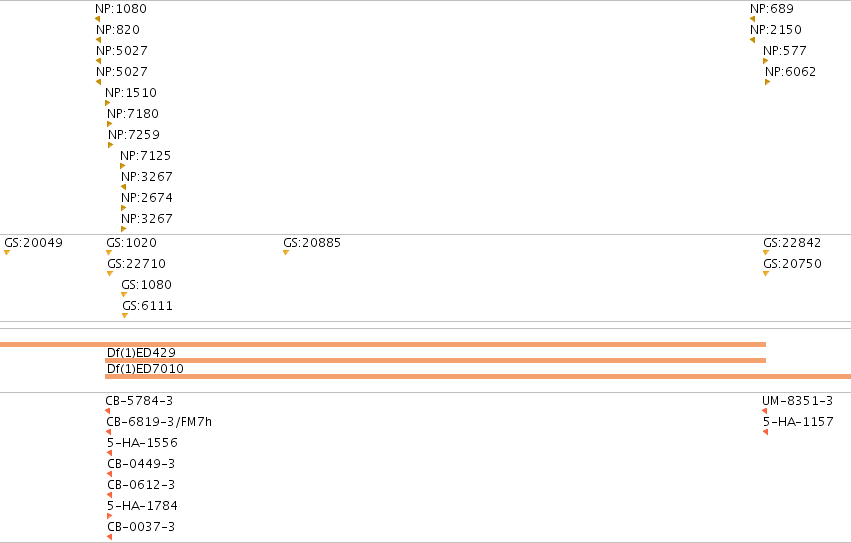Image resolution: width=851 pixels, height=543 pixels.
Task: Open the NP:2150 feature label
Action: (776, 30)
